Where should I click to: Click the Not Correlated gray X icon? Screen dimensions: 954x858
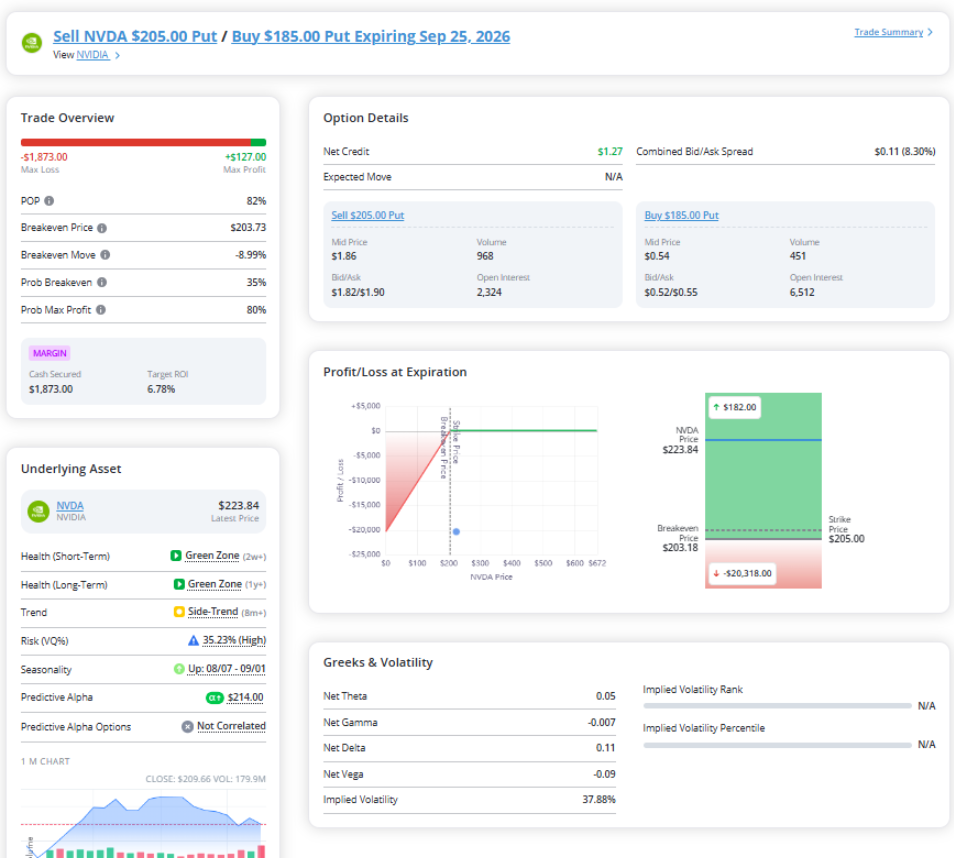tap(187, 727)
